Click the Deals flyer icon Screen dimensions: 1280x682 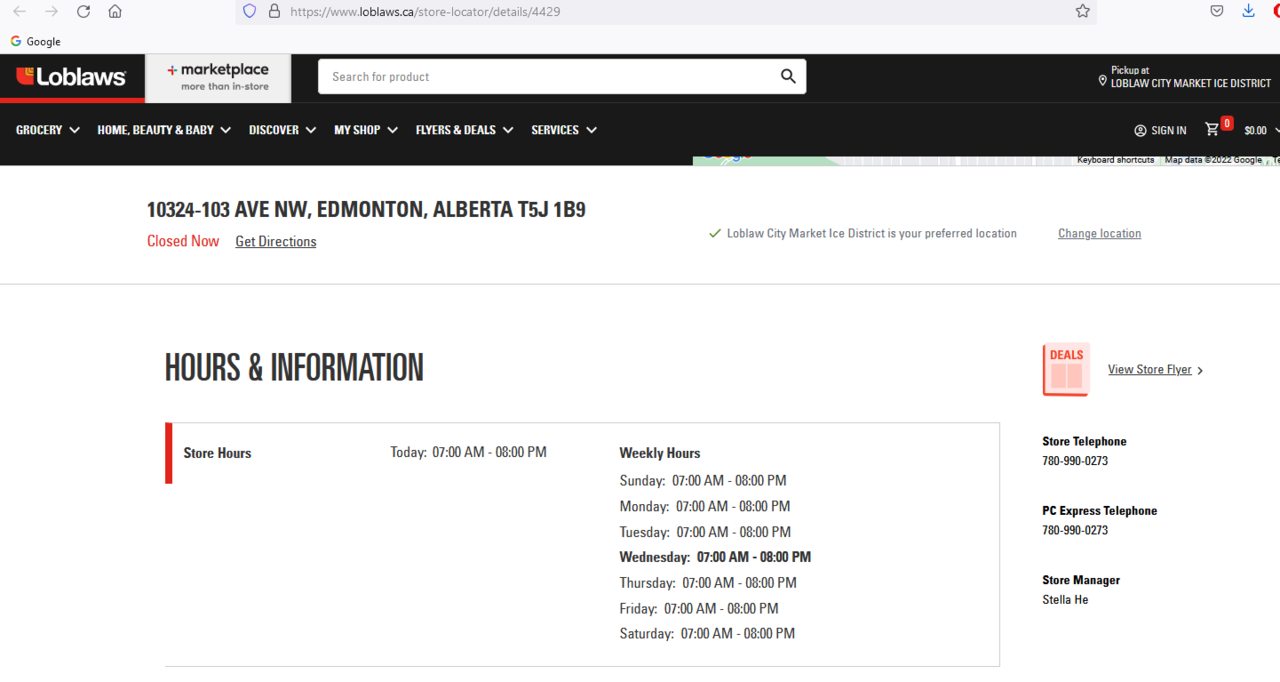(x=1066, y=369)
